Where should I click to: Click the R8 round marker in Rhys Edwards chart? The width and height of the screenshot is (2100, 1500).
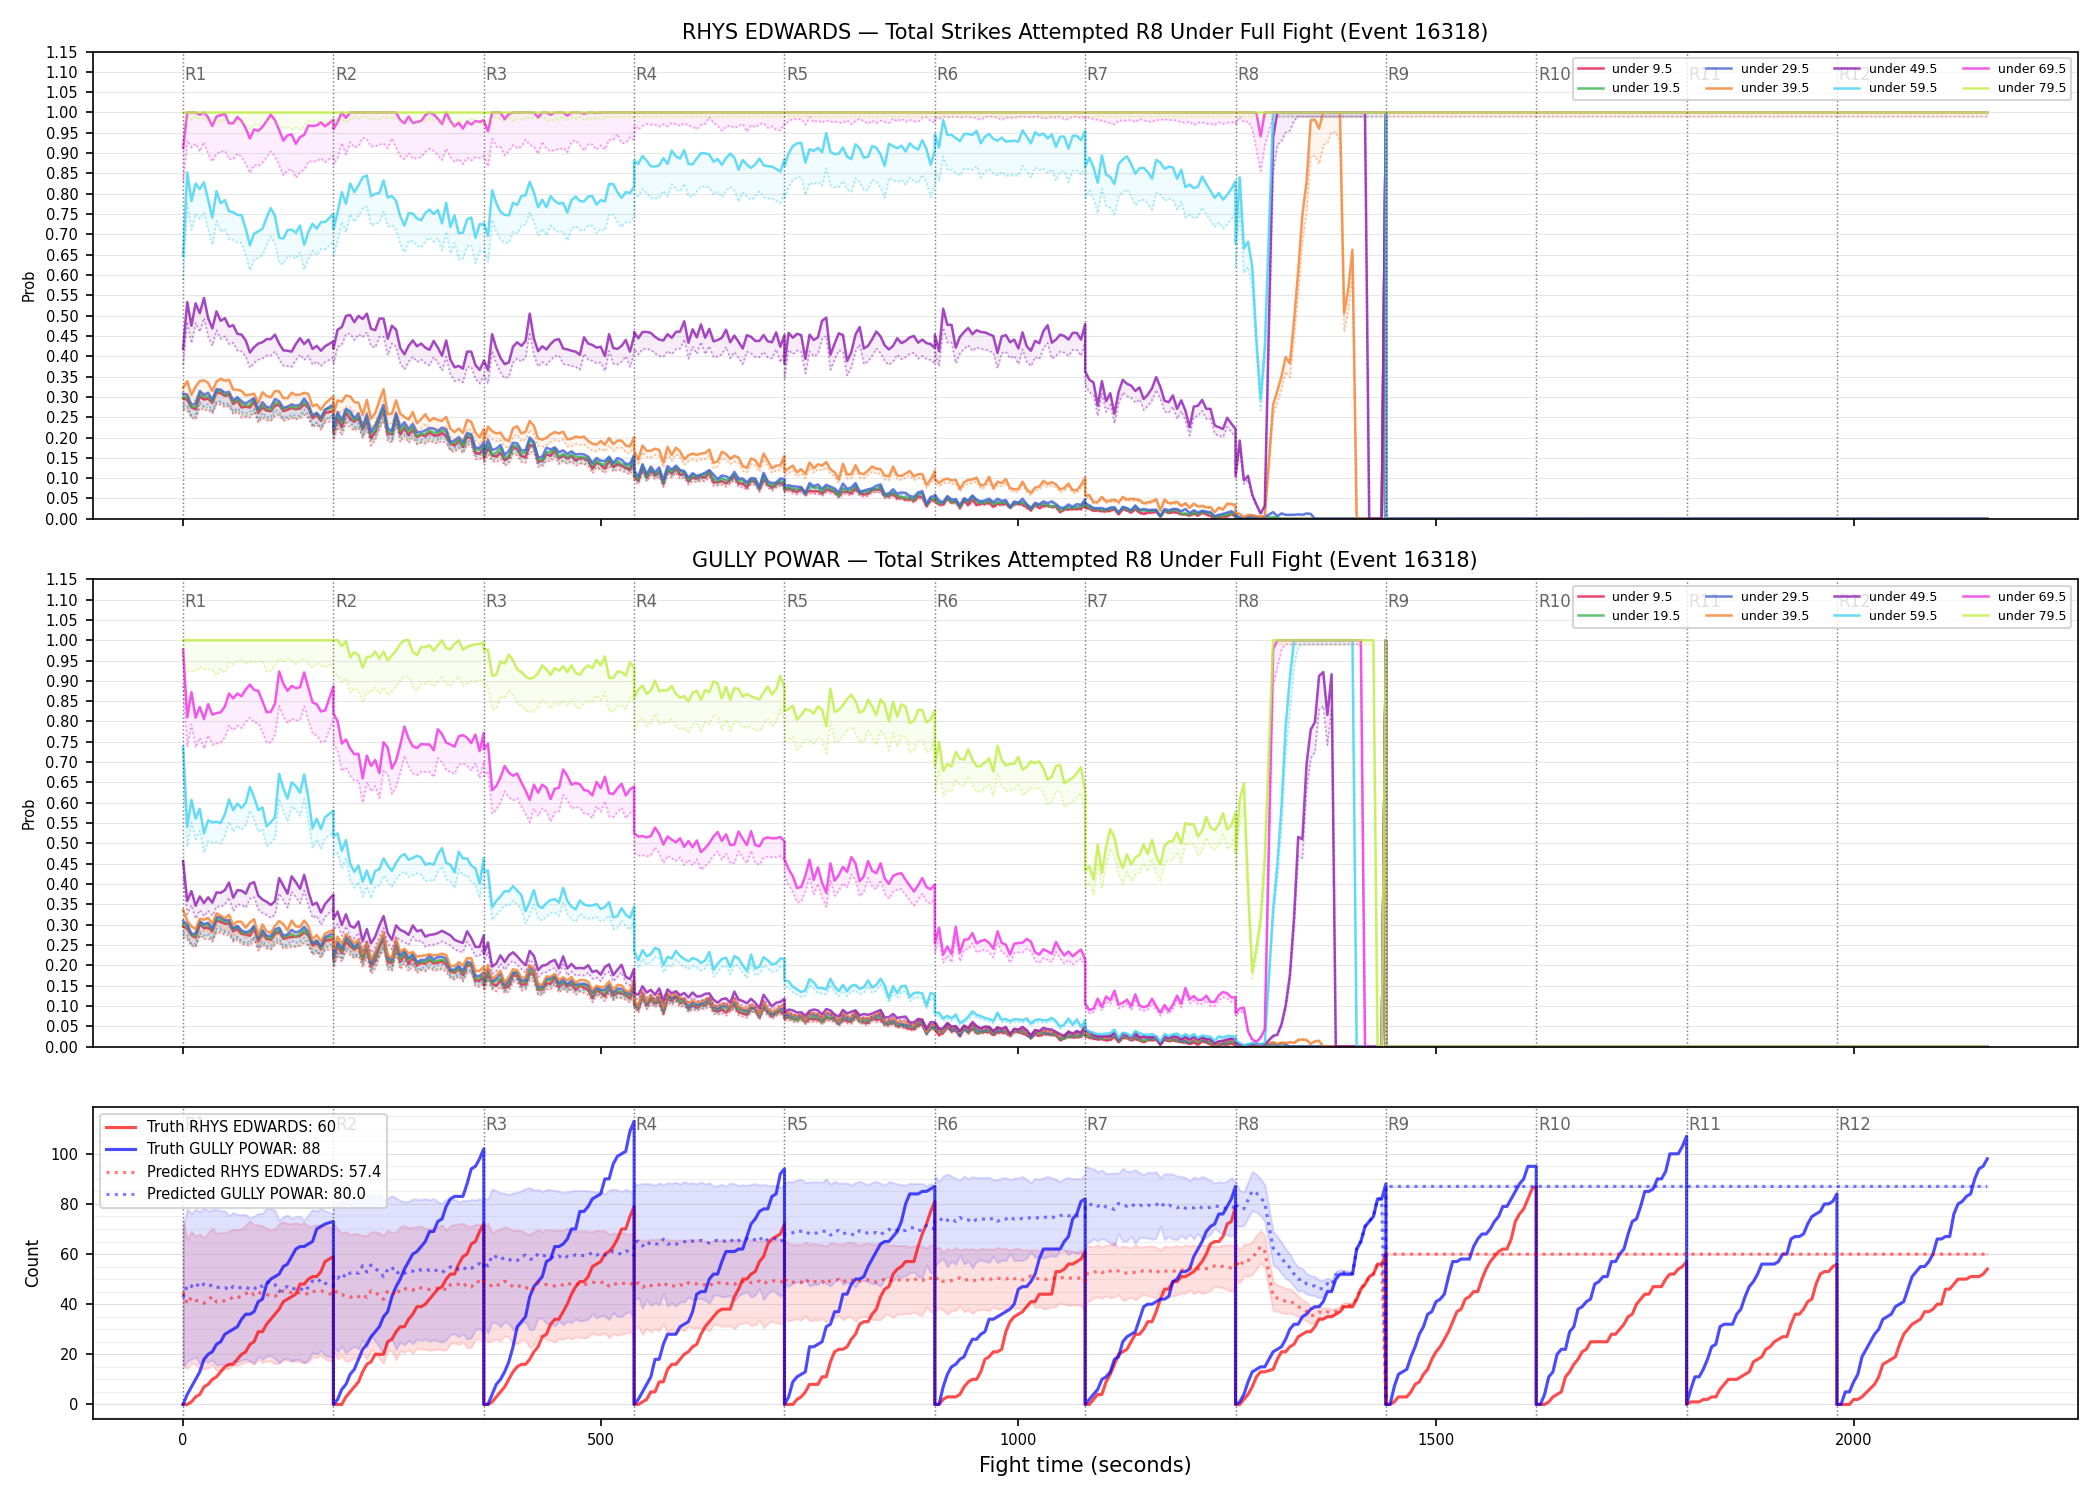(x=1248, y=74)
